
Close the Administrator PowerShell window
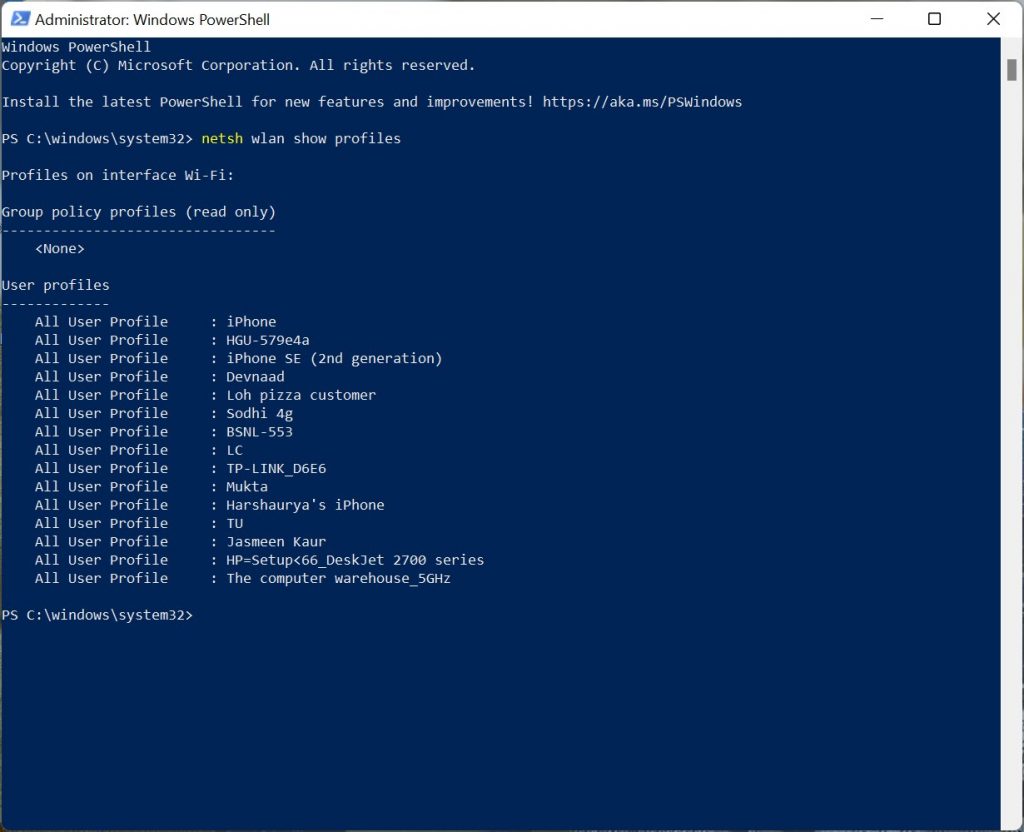click(x=993, y=19)
